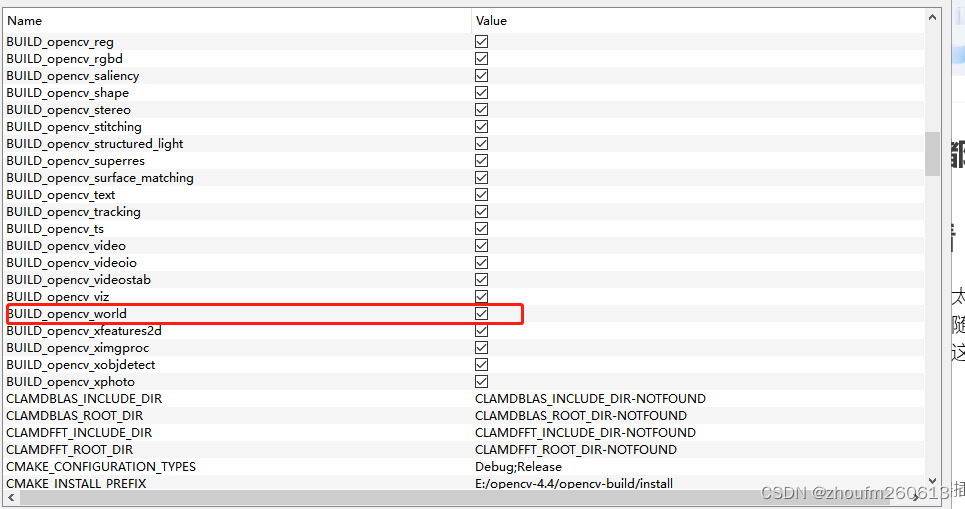Uncheck BUILD_opencv_superres value
Screen dimensions: 965x509
(481, 161)
